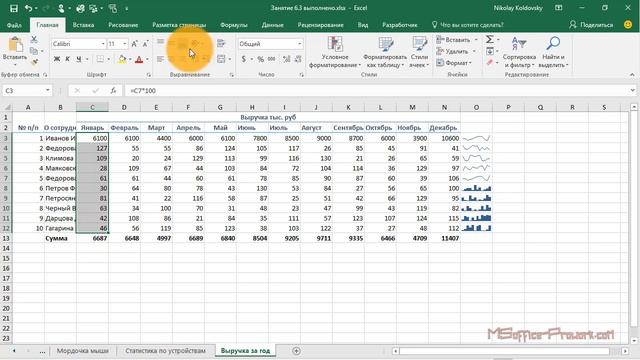This screenshot has height=360, width=640.
Task: Cut the selection with the scissors icon
Action: coord(34,40)
